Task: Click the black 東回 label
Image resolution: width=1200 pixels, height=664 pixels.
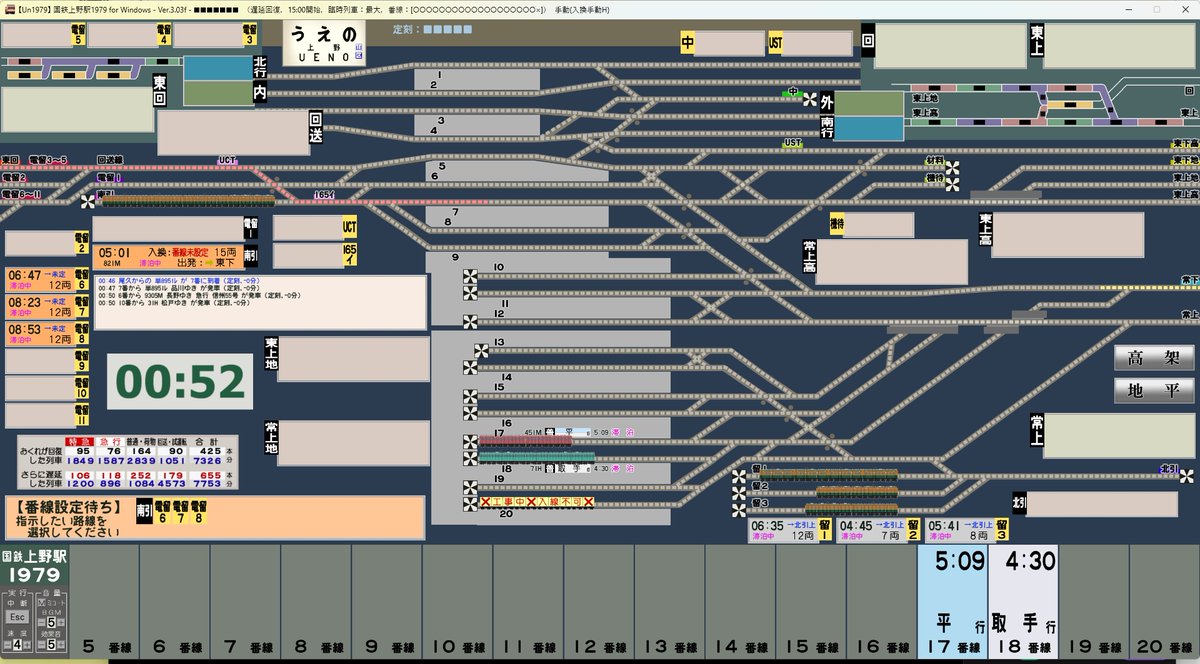Action: pos(160,89)
